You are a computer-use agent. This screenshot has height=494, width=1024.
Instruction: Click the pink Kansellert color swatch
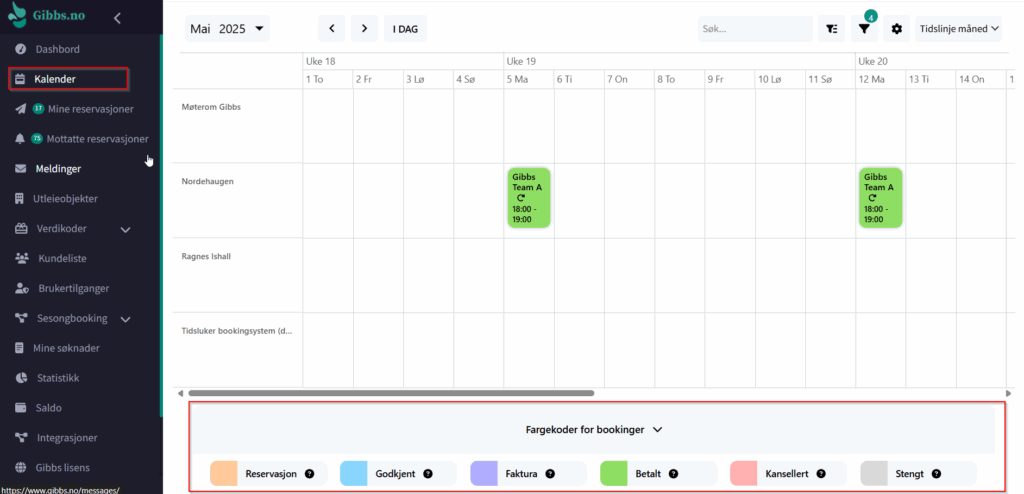click(743, 473)
